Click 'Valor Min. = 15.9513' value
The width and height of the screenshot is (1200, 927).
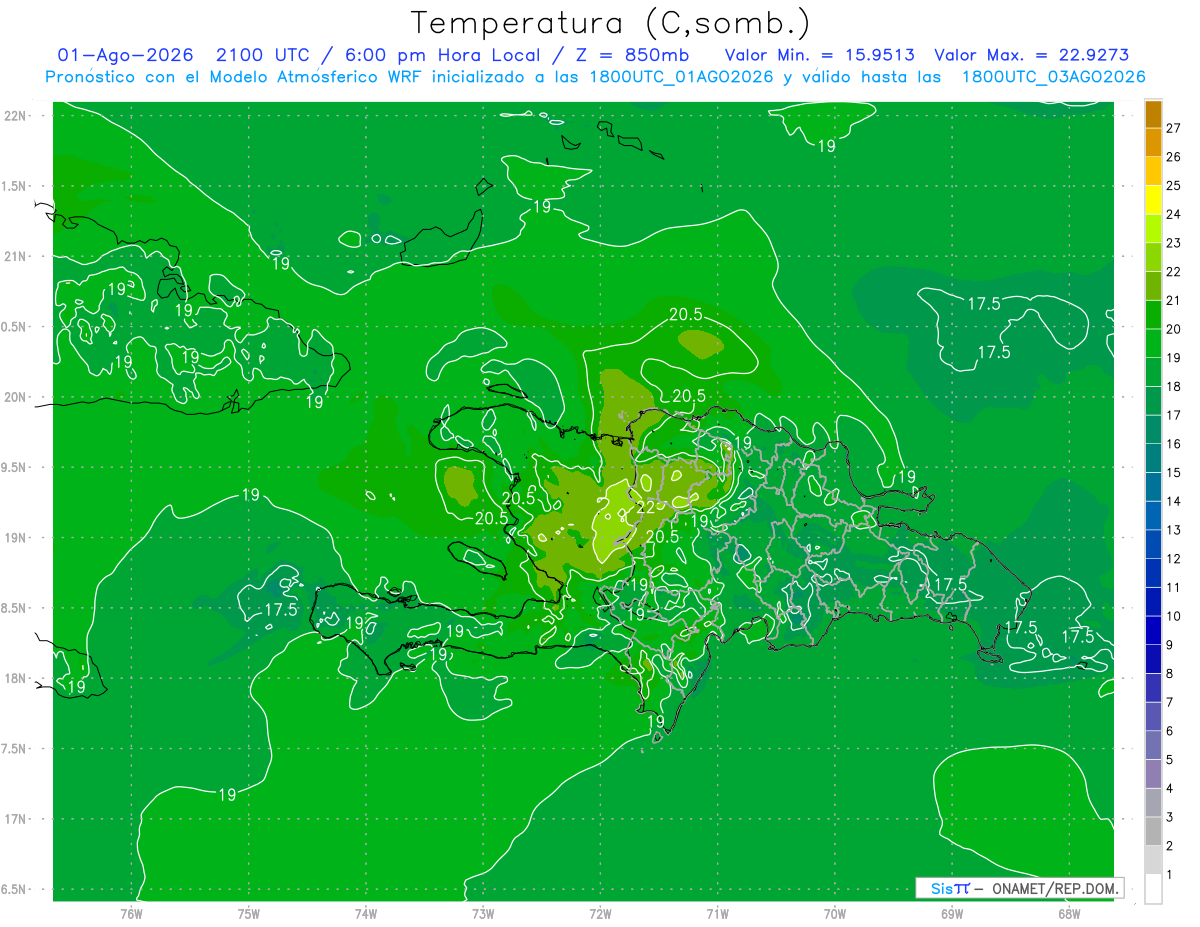819,55
